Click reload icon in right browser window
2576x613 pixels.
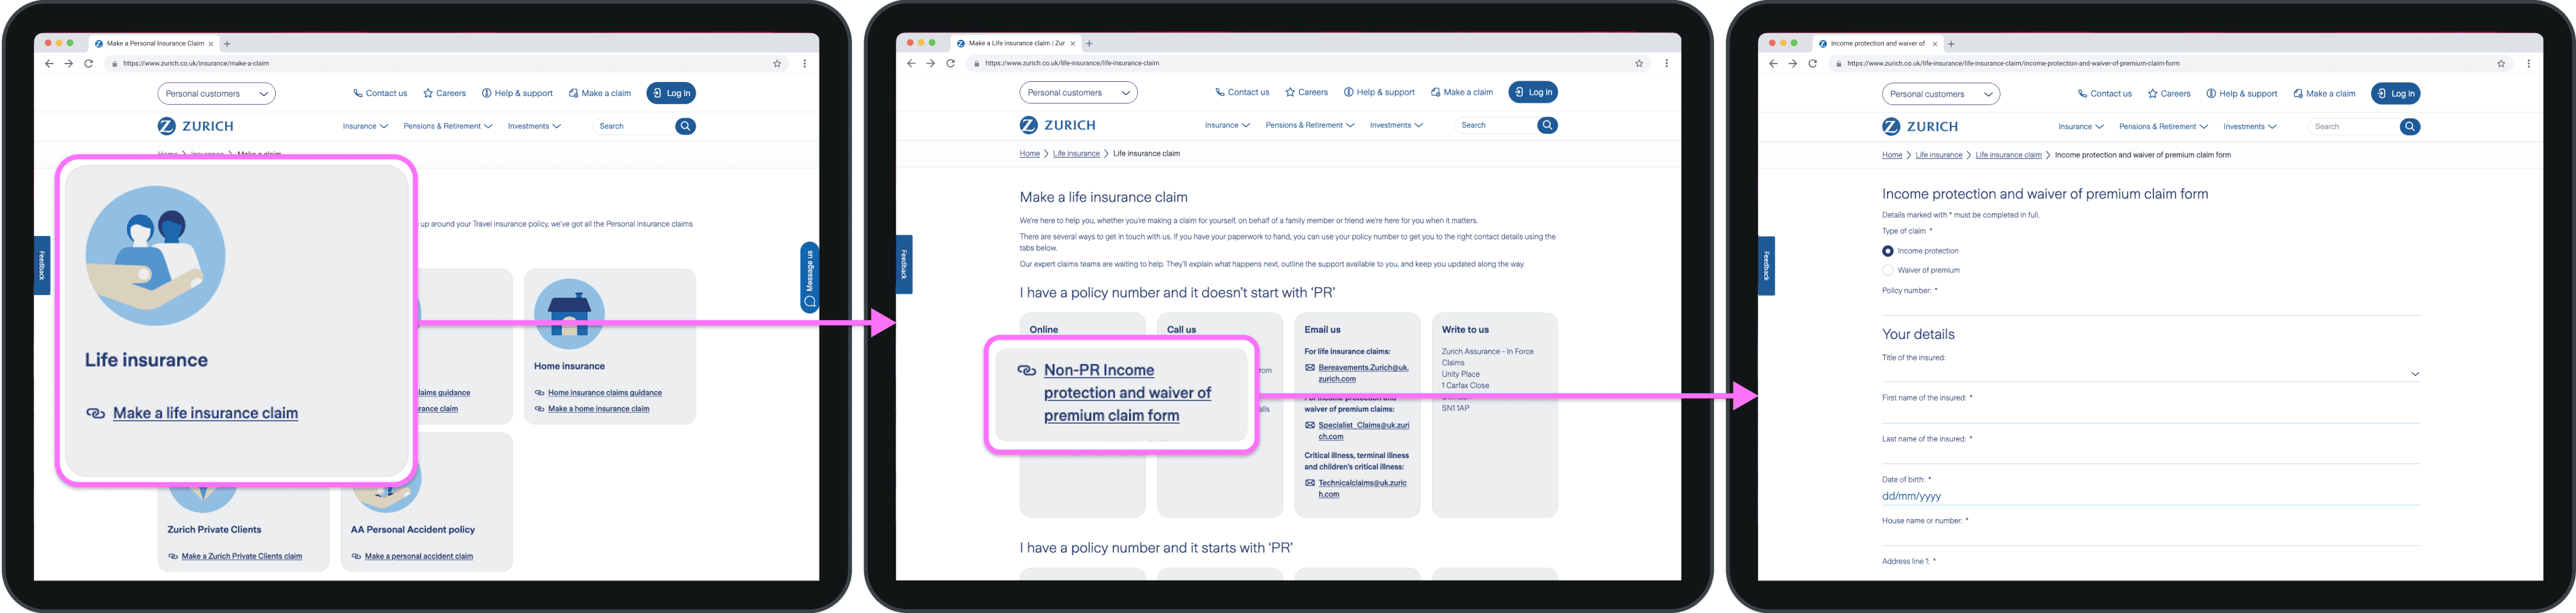(x=1812, y=63)
